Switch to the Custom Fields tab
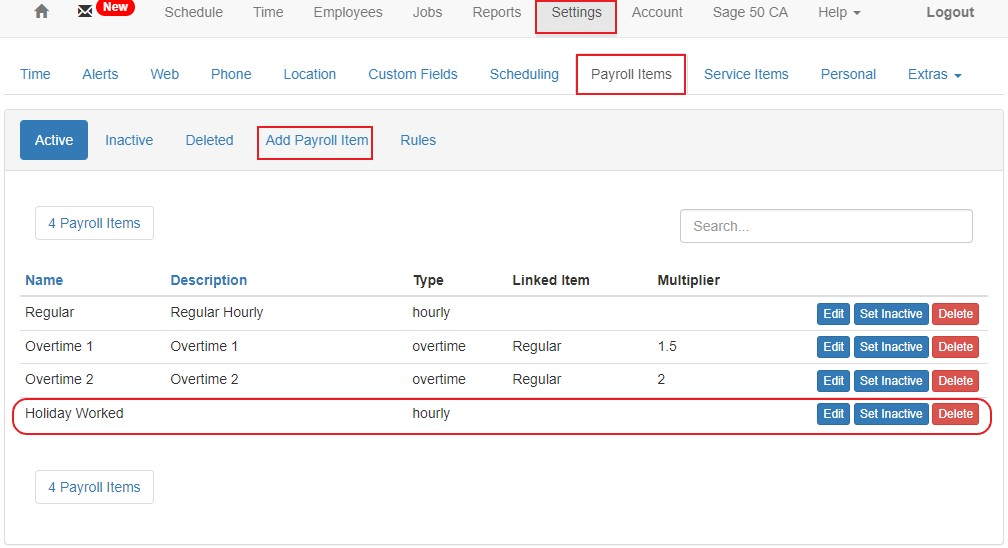The height and width of the screenshot is (548, 1008). (413, 74)
